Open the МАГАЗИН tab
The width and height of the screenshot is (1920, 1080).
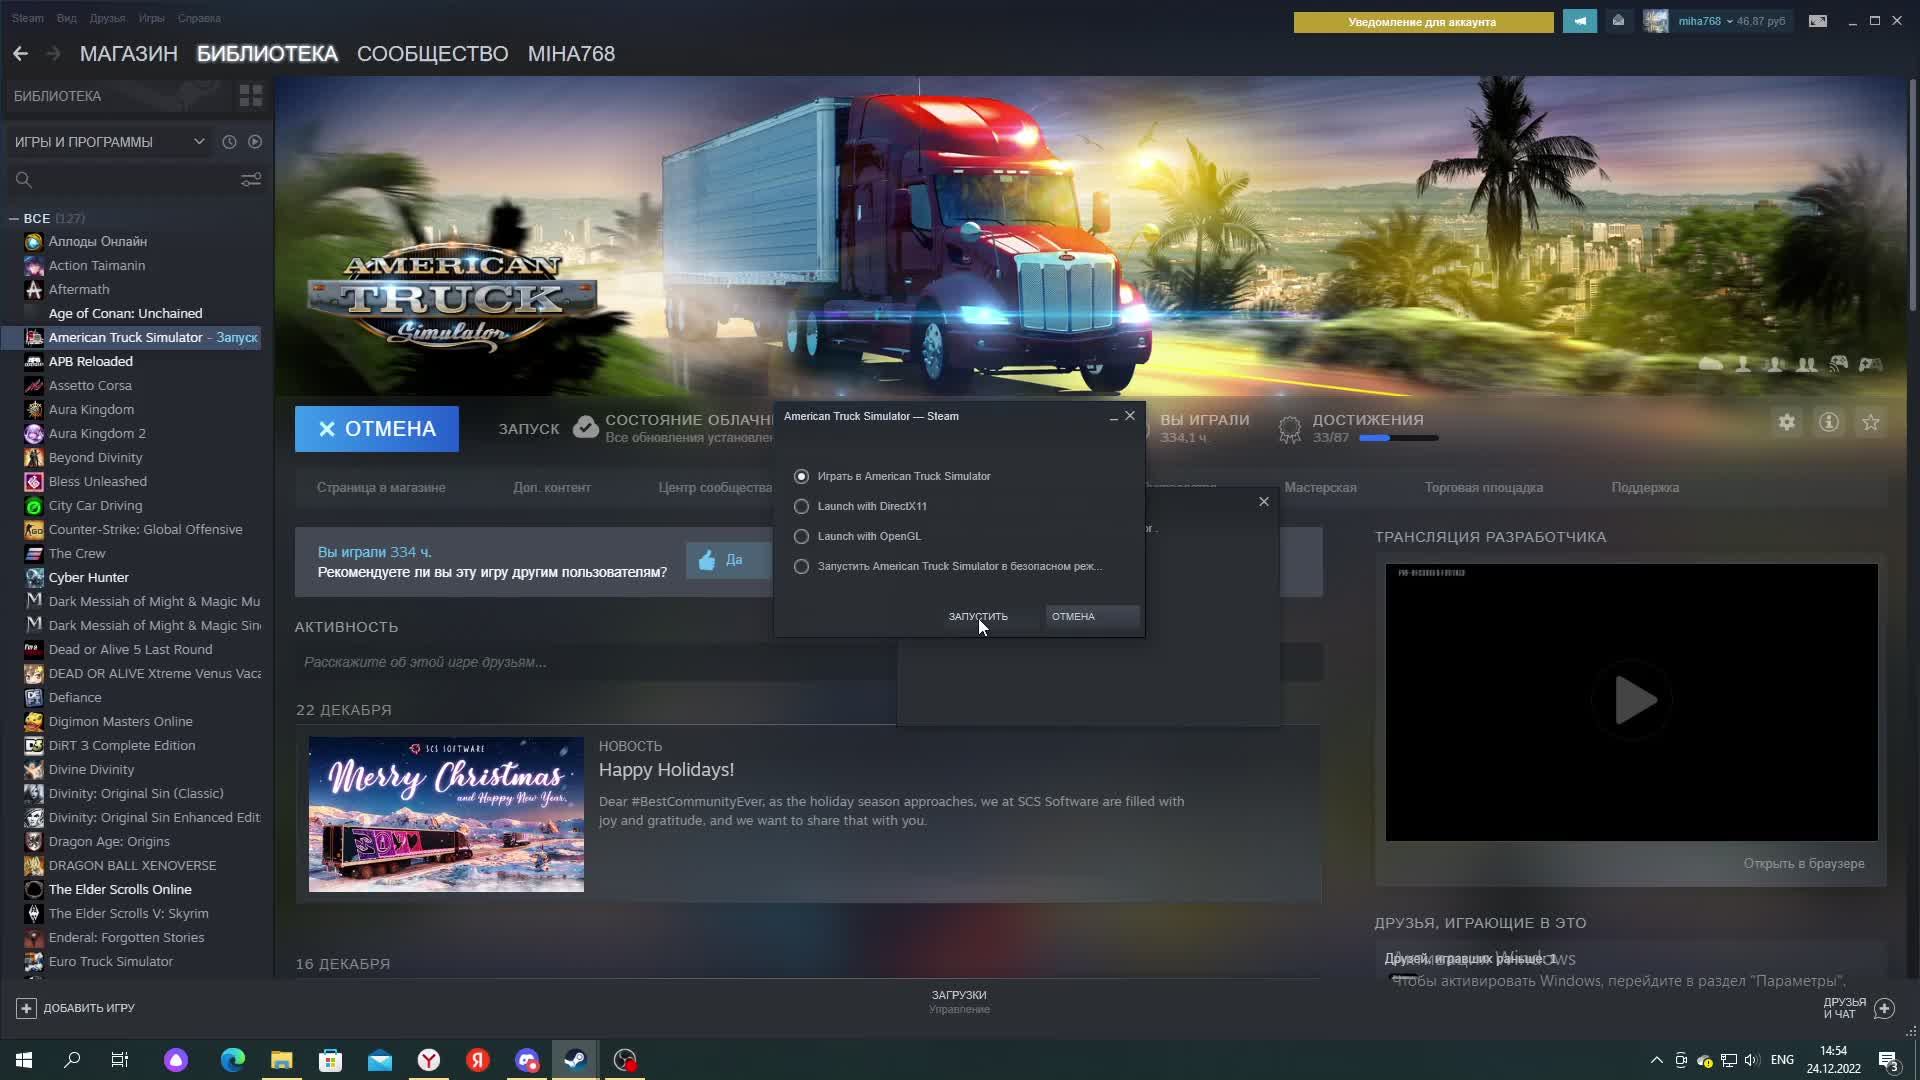128,54
